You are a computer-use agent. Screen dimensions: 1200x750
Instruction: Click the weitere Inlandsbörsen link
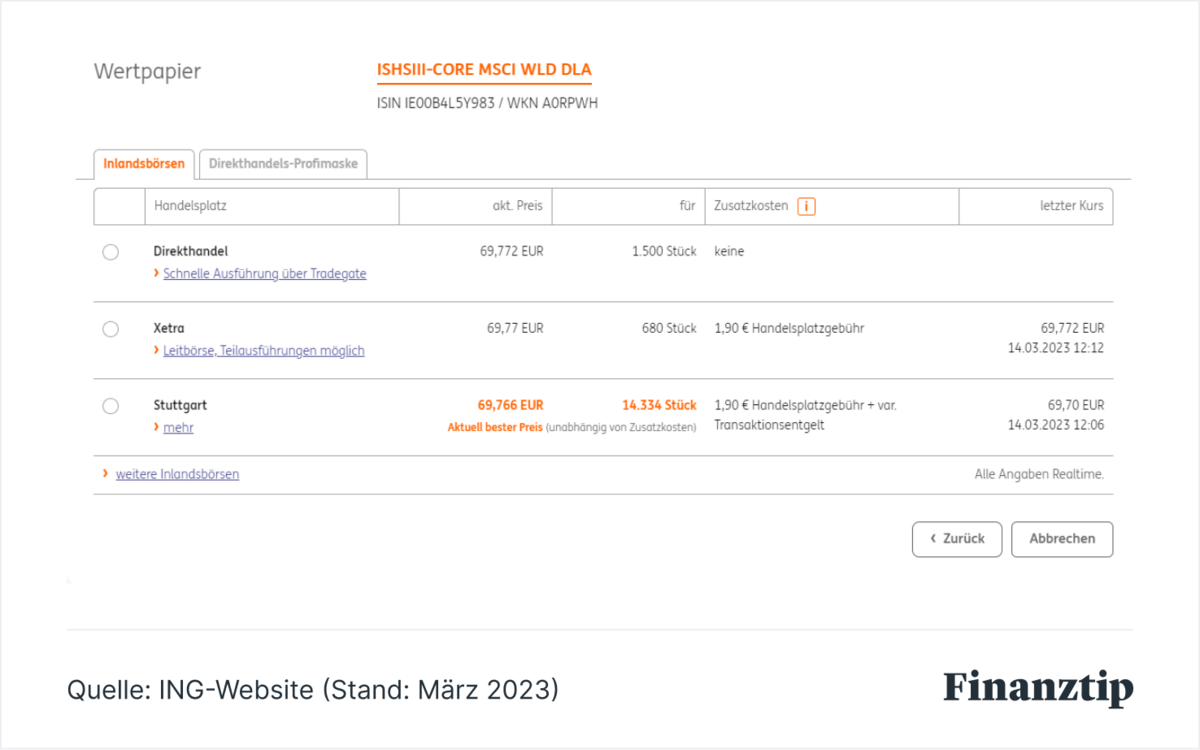click(x=177, y=474)
